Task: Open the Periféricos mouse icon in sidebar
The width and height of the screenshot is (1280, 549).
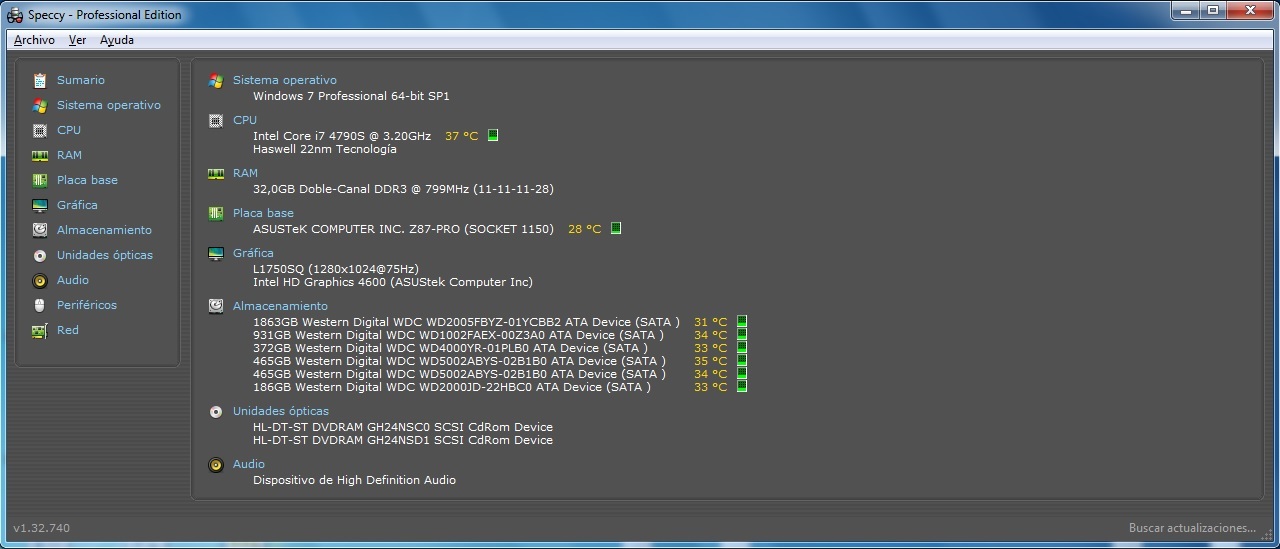Action: (x=40, y=305)
